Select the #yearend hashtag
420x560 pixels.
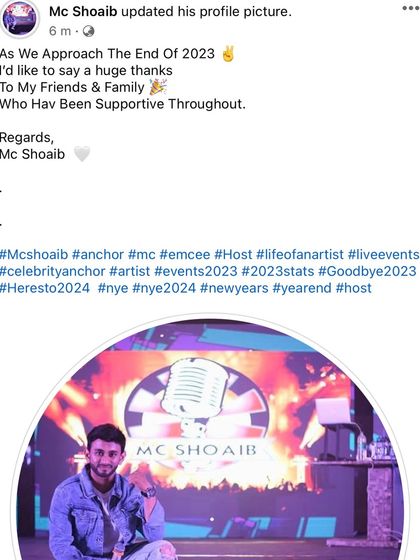coord(302,288)
